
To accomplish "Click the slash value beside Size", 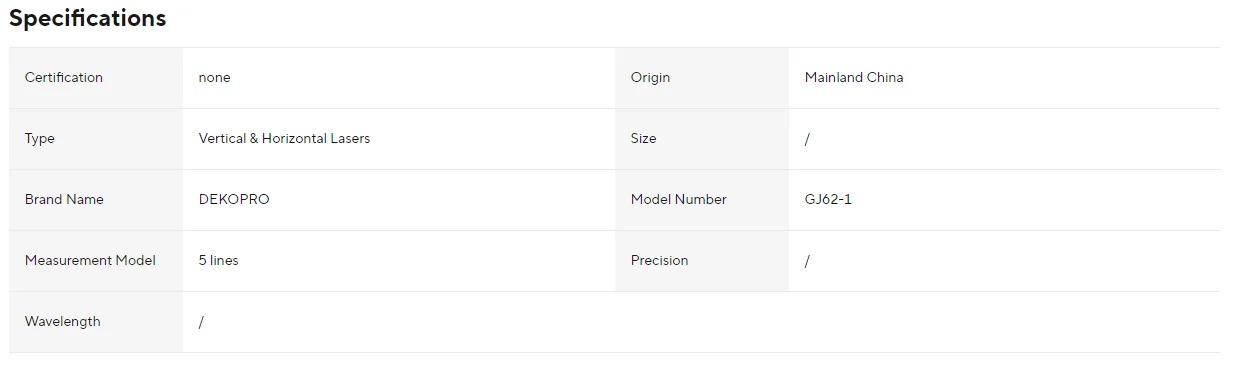I will 807,139.
